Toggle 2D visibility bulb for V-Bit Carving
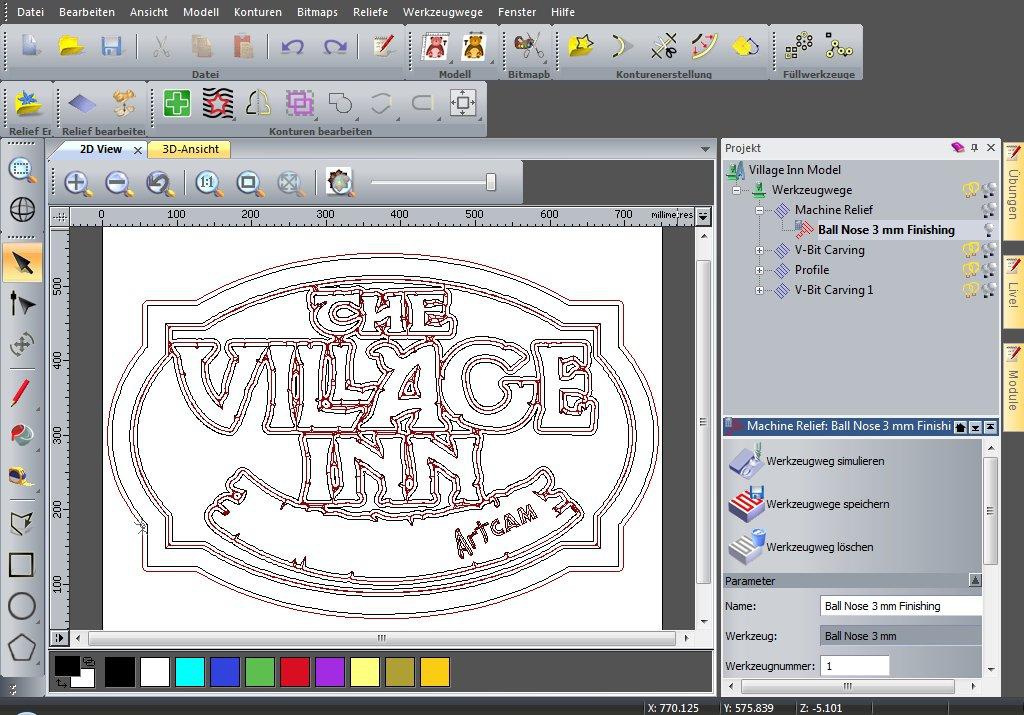This screenshot has height=715, width=1024. click(x=970, y=250)
